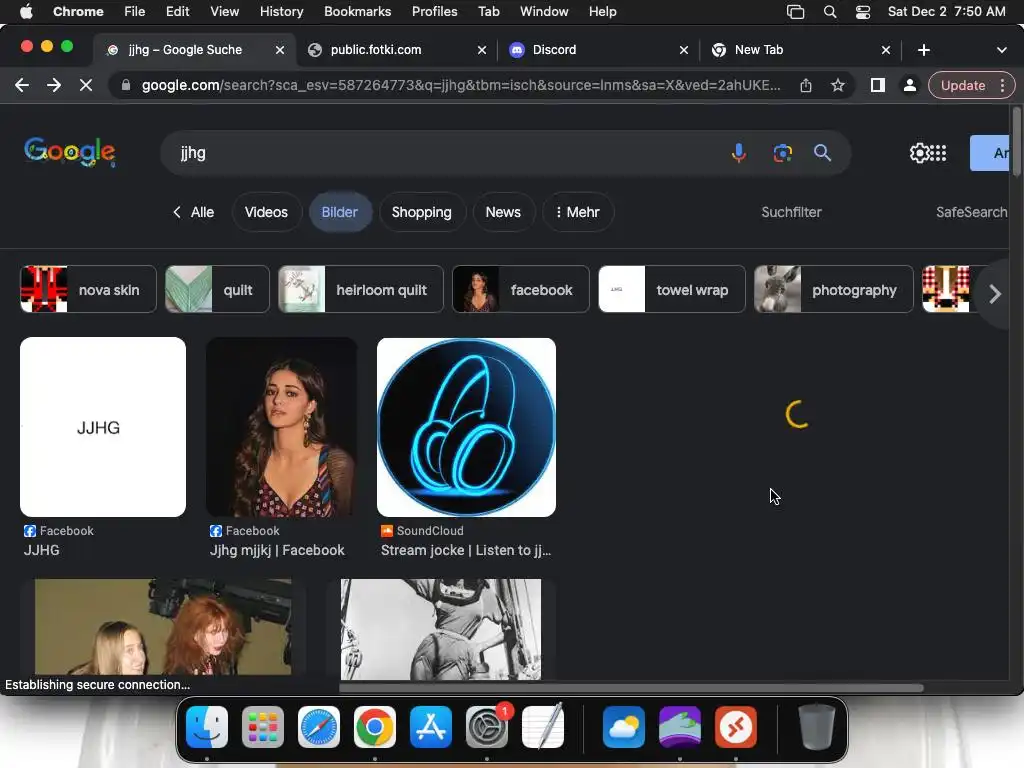Open Suchfilter options
Viewport: 1024px width, 768px height.
791,212
